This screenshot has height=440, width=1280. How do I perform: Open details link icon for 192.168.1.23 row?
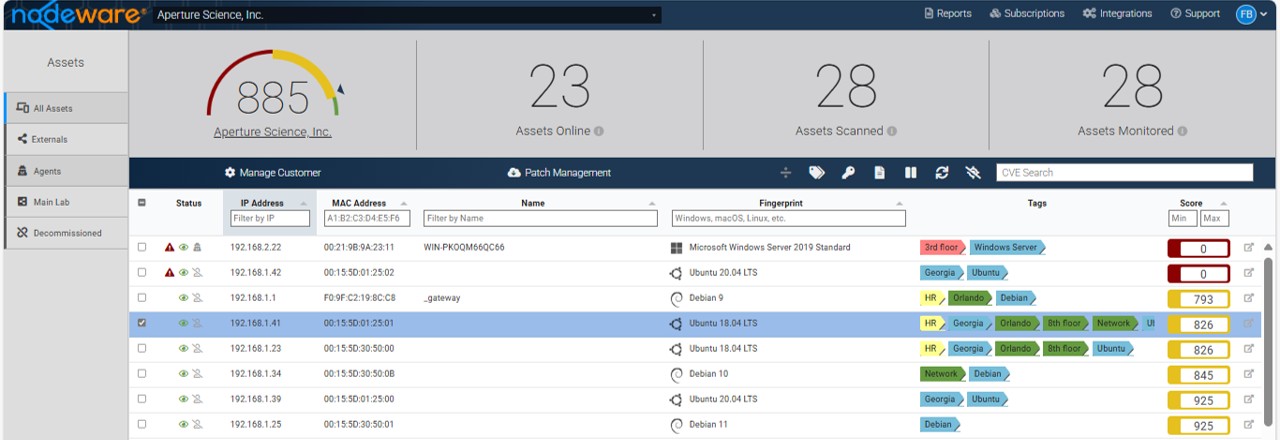[x=1248, y=348]
